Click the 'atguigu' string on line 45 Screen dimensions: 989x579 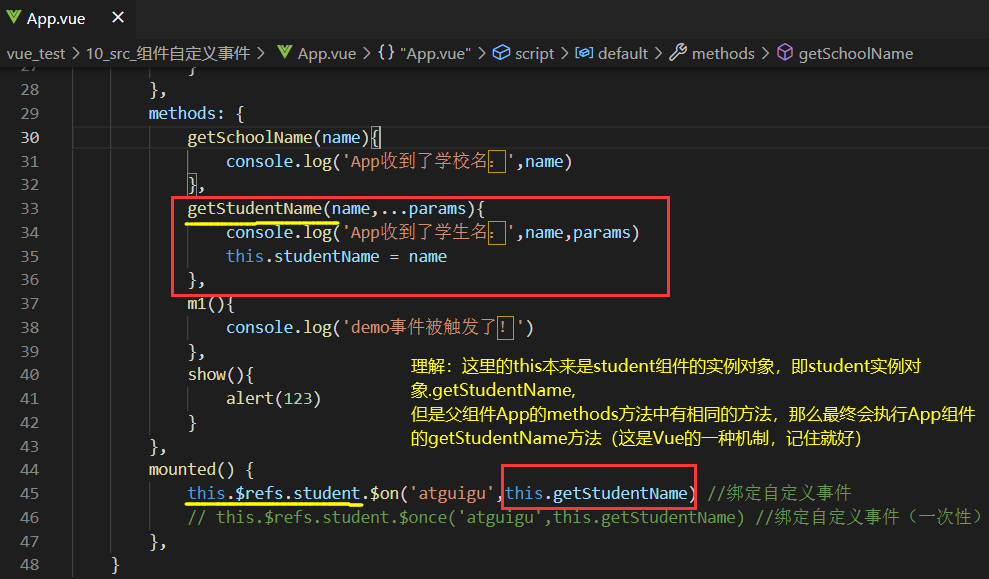click(x=452, y=493)
